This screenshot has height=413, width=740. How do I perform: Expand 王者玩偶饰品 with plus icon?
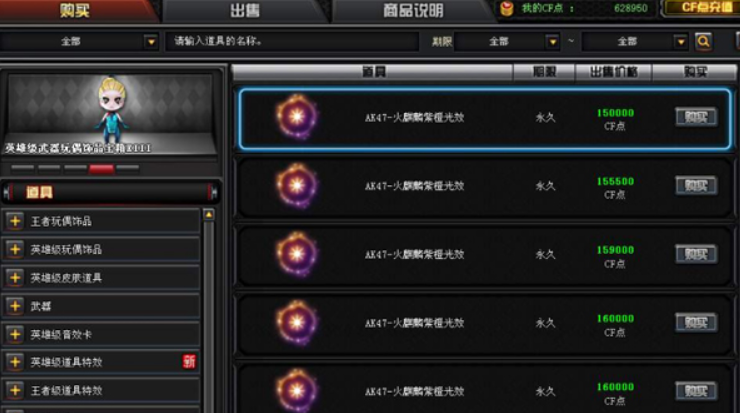coord(15,221)
